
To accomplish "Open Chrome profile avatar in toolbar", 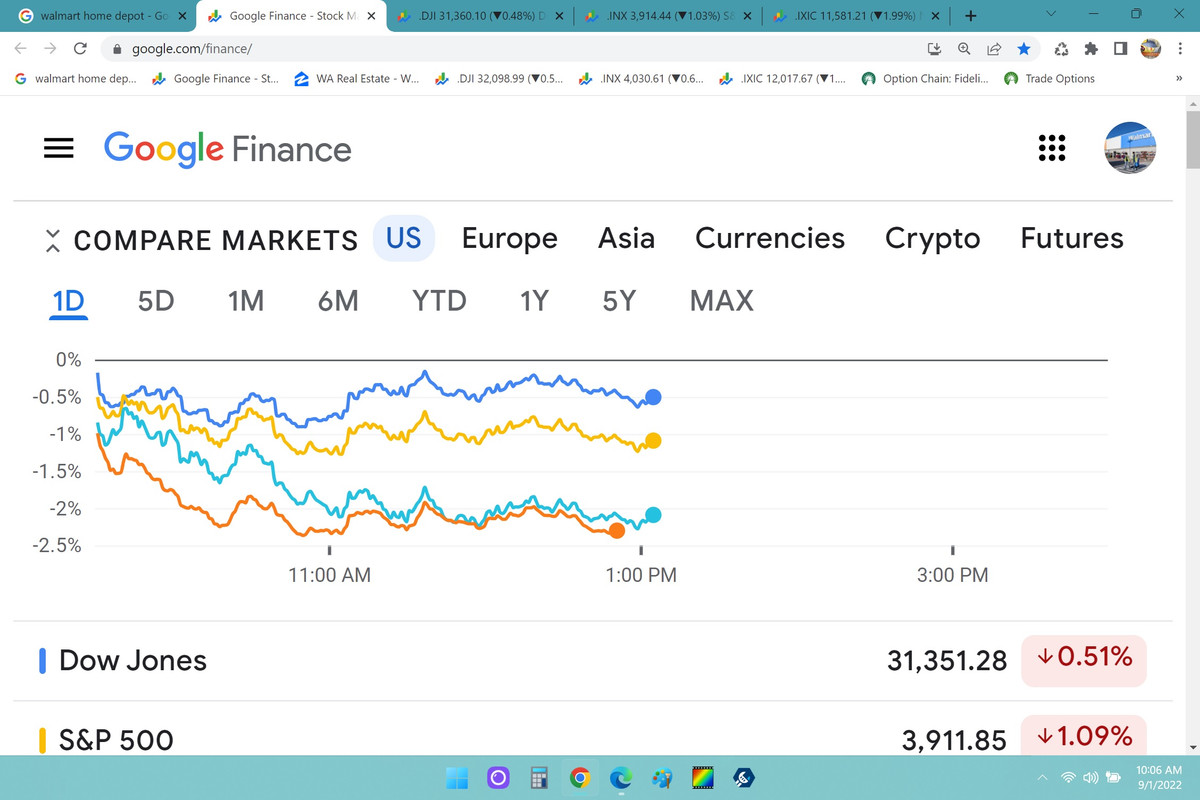I will [x=1151, y=48].
